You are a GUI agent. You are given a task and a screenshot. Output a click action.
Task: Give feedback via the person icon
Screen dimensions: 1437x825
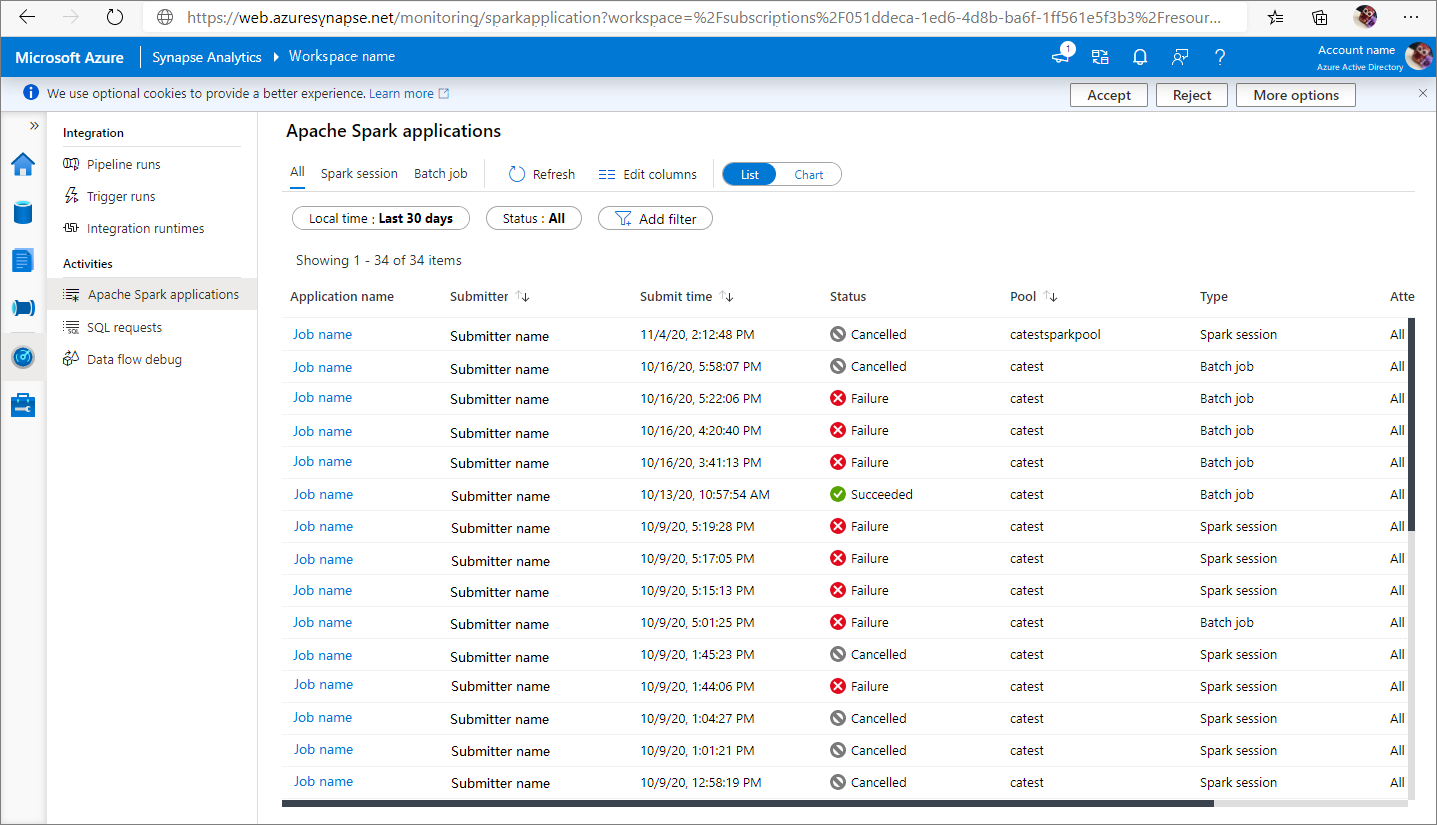tap(1179, 57)
